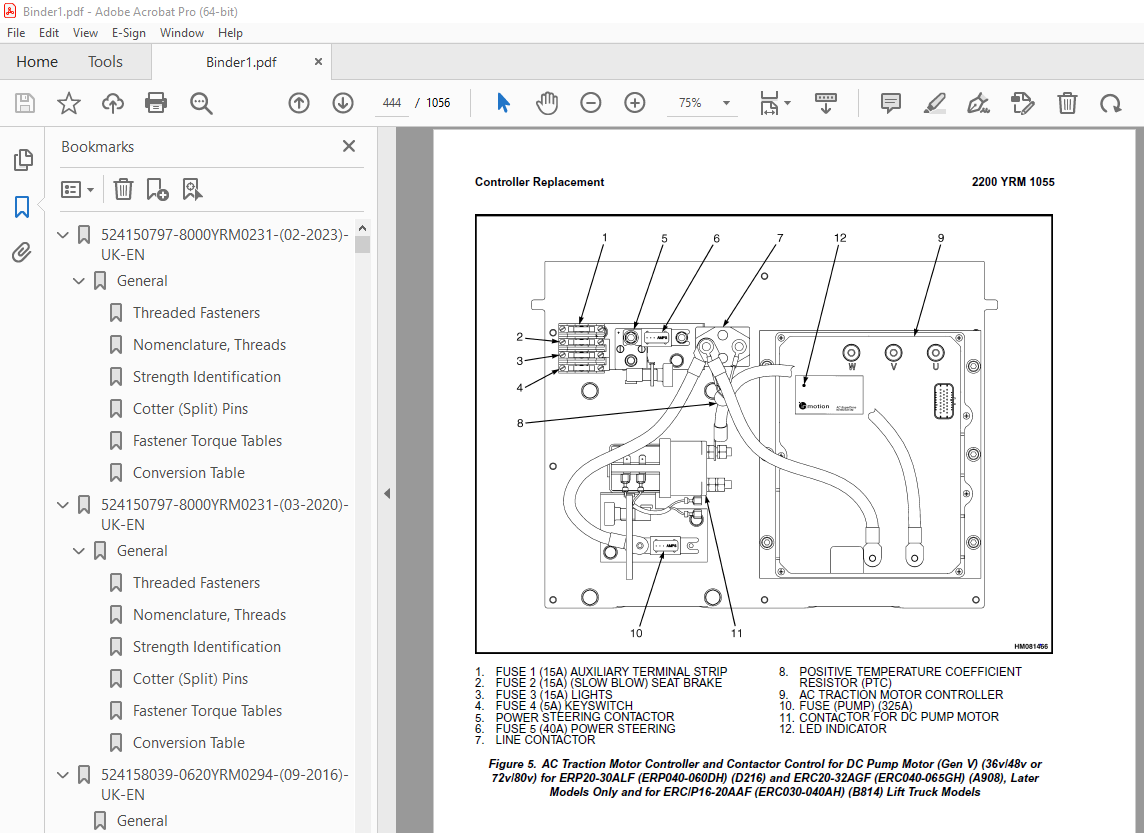The height and width of the screenshot is (833, 1144).
Task: Click the find current bookmark icon
Action: 192,190
